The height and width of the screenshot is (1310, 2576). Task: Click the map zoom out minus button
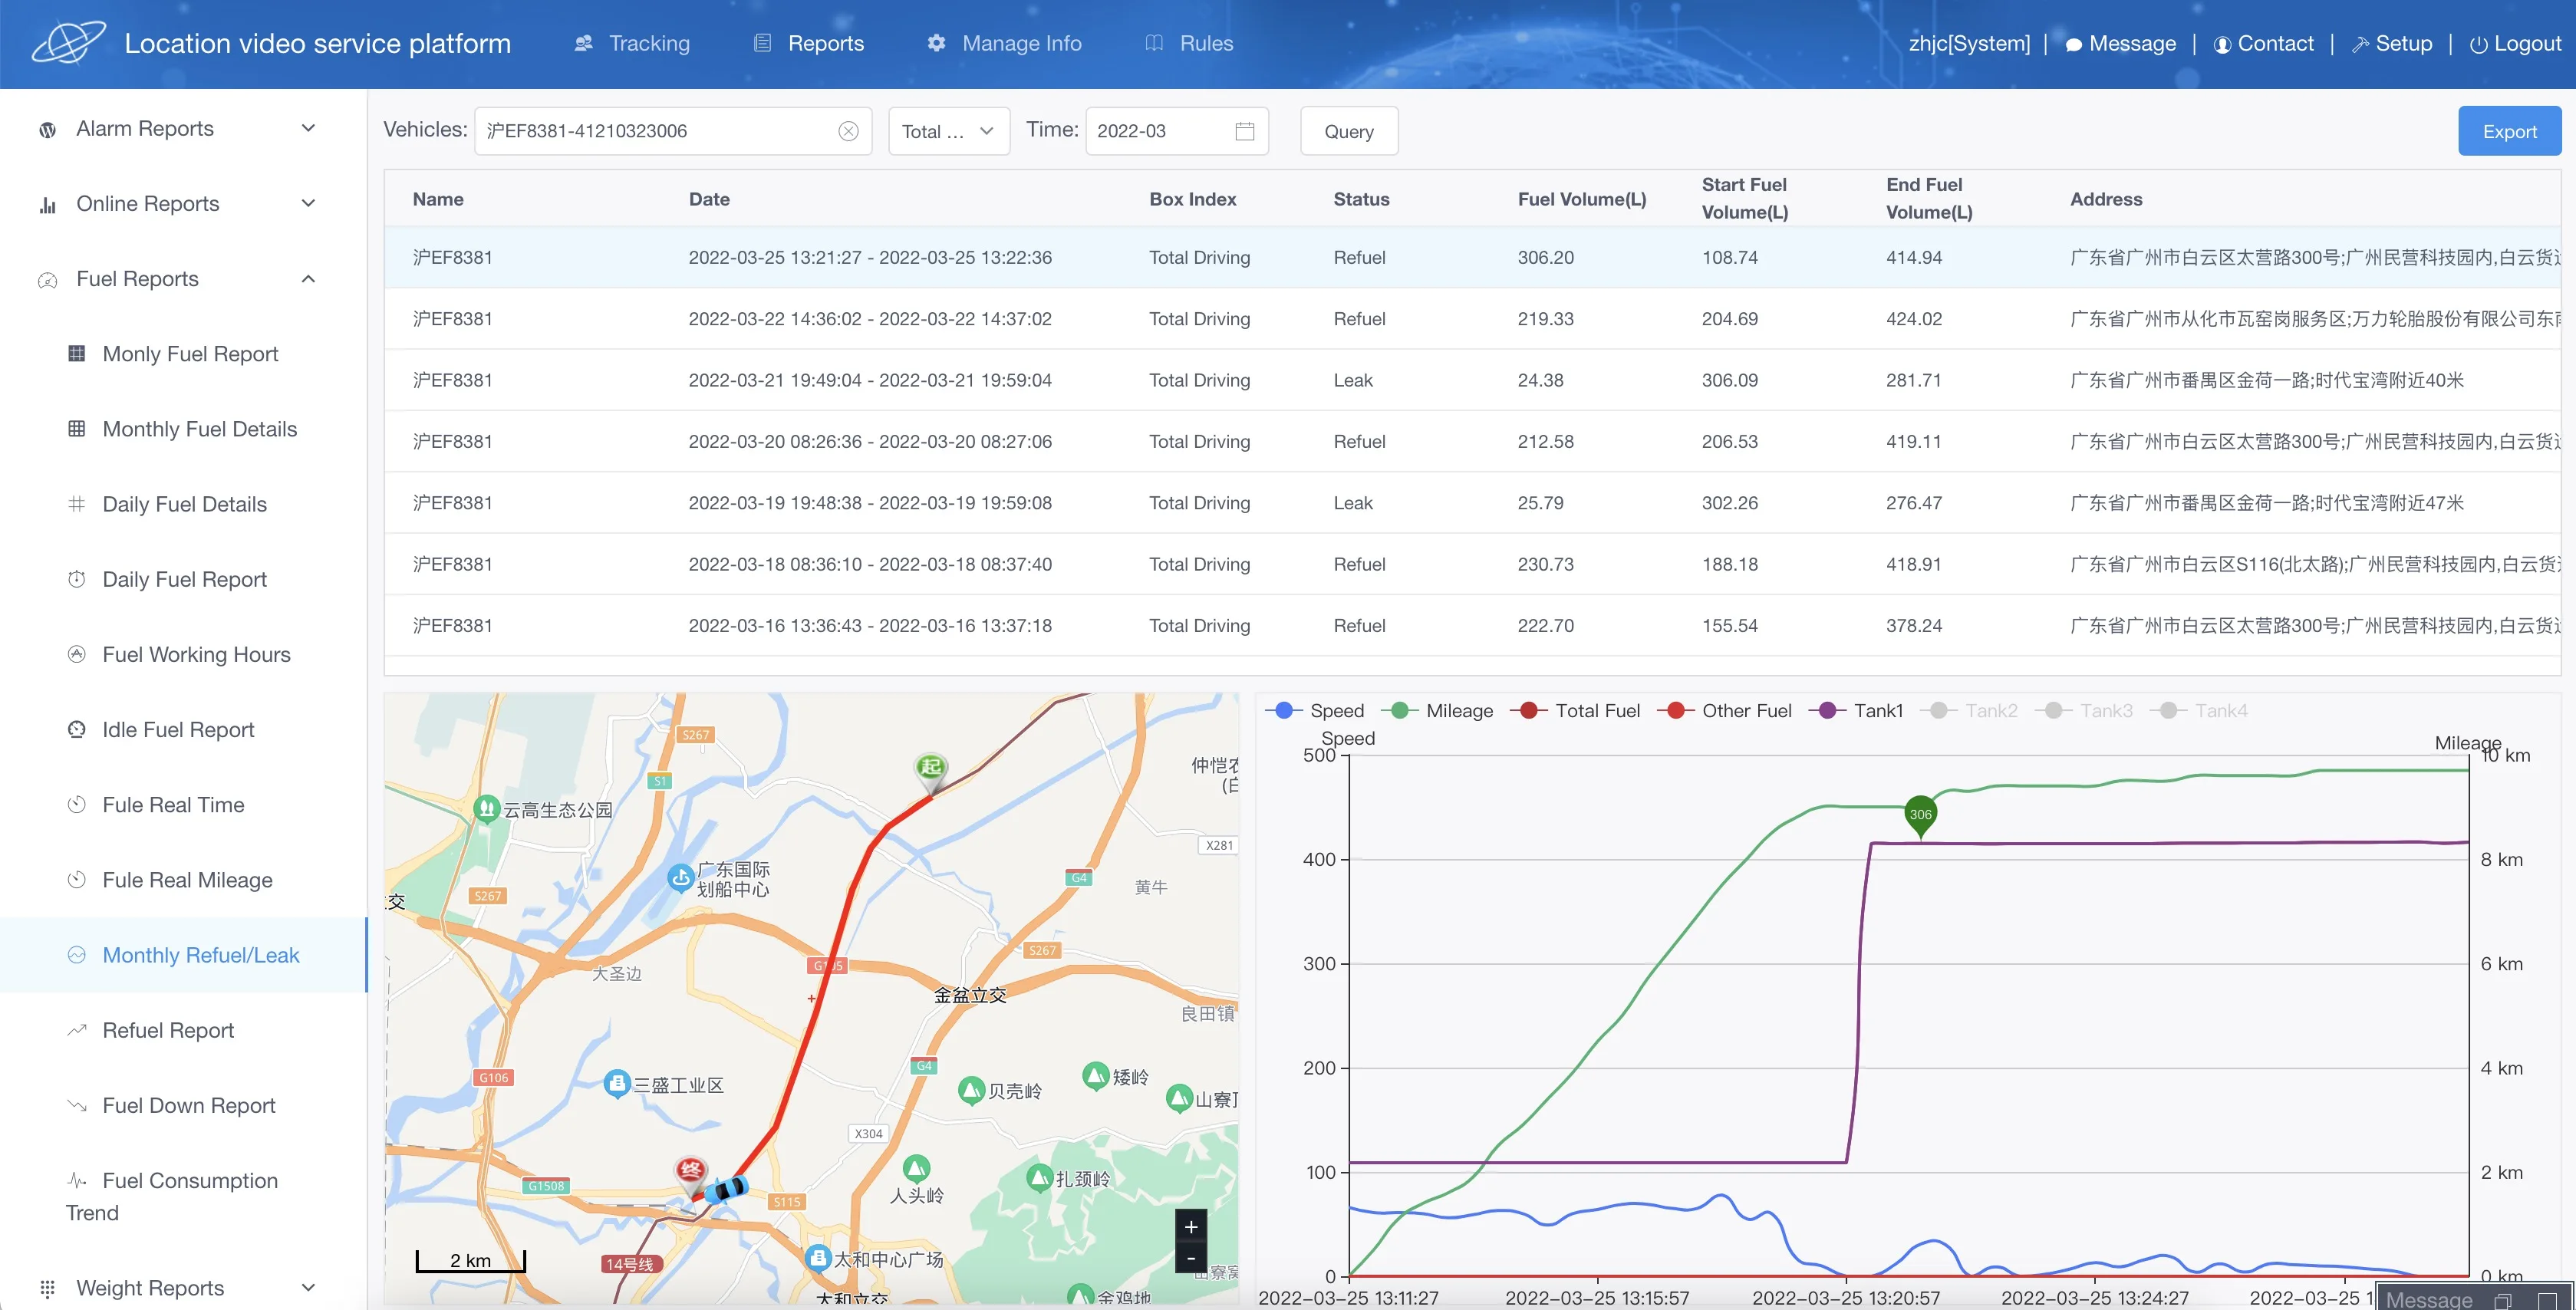(1190, 1258)
